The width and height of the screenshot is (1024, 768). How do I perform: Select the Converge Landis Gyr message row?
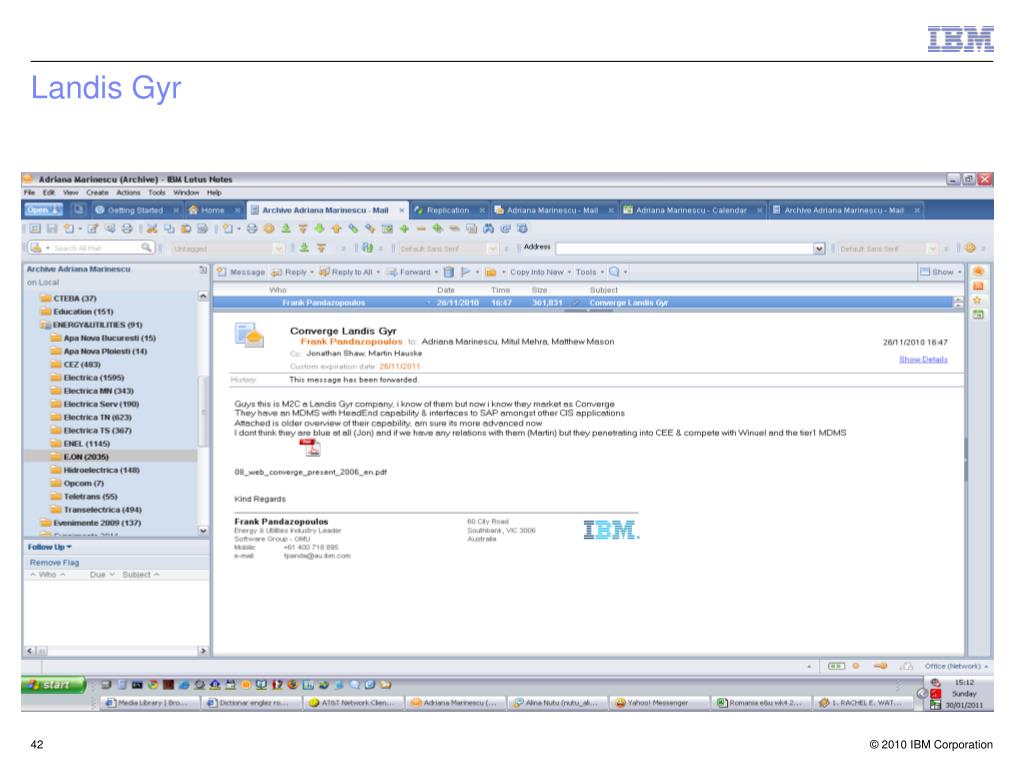click(x=583, y=302)
